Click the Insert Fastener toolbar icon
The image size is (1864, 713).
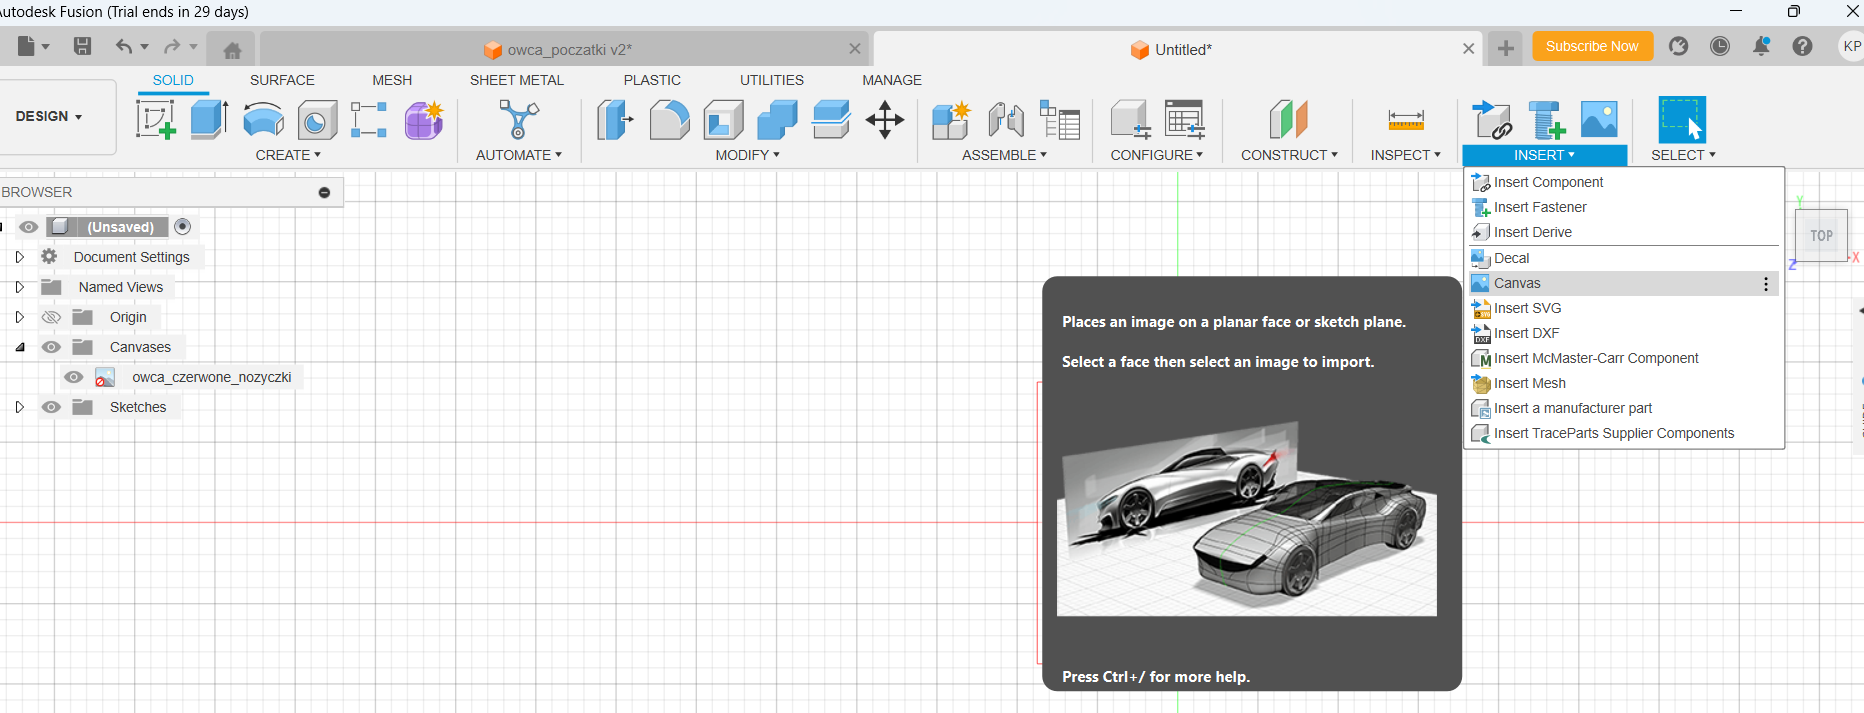(x=1546, y=120)
